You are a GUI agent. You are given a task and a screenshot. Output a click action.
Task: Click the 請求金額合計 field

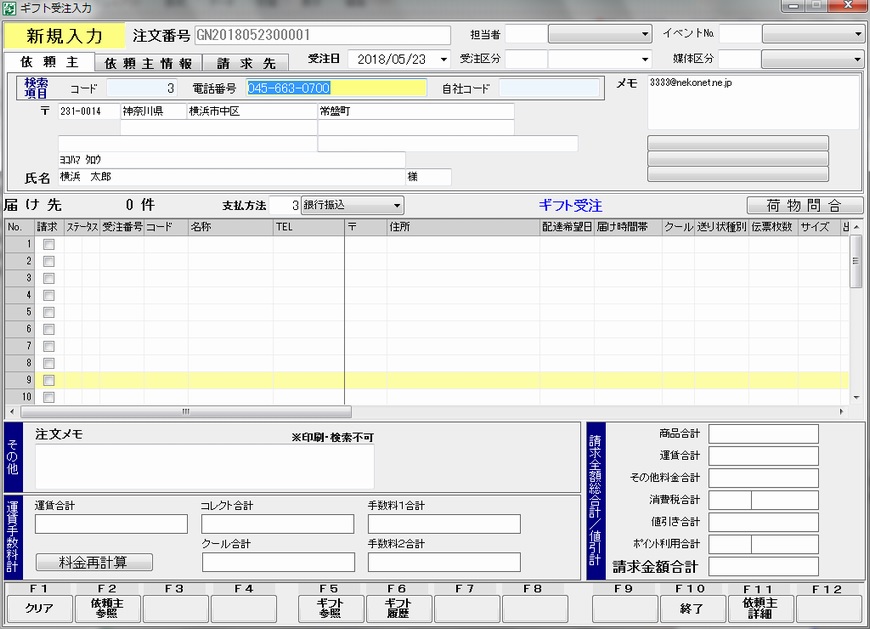(763, 567)
